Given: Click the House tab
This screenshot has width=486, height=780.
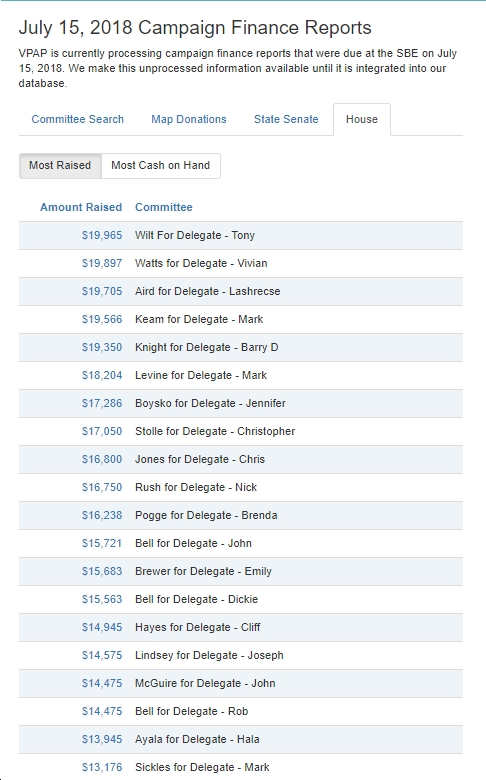Looking at the screenshot, I should (362, 119).
